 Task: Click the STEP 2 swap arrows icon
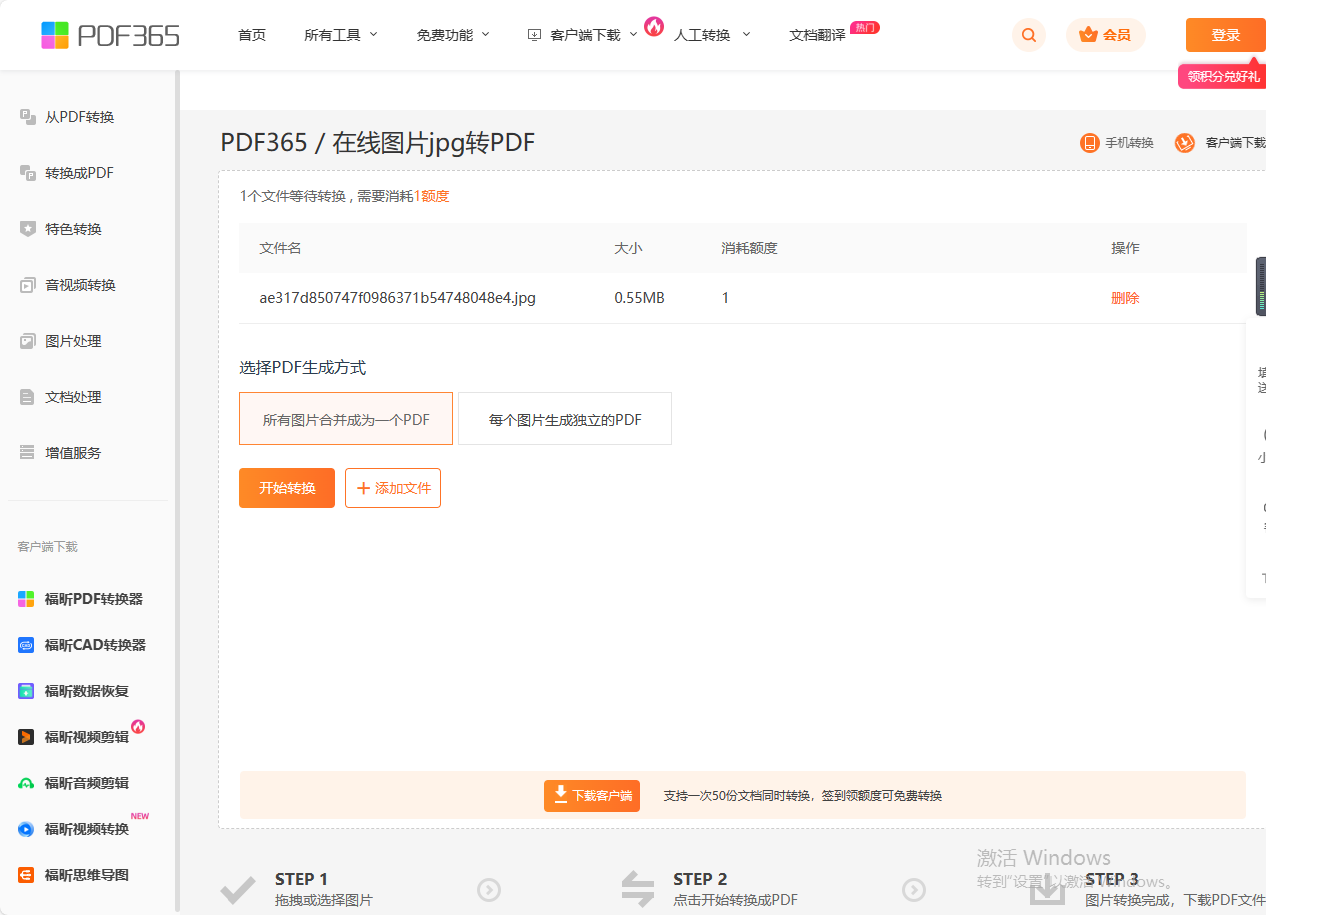coord(637,889)
